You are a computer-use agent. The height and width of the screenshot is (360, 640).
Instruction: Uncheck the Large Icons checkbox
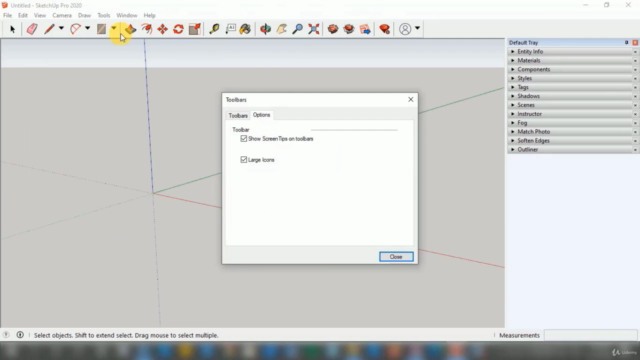244,160
